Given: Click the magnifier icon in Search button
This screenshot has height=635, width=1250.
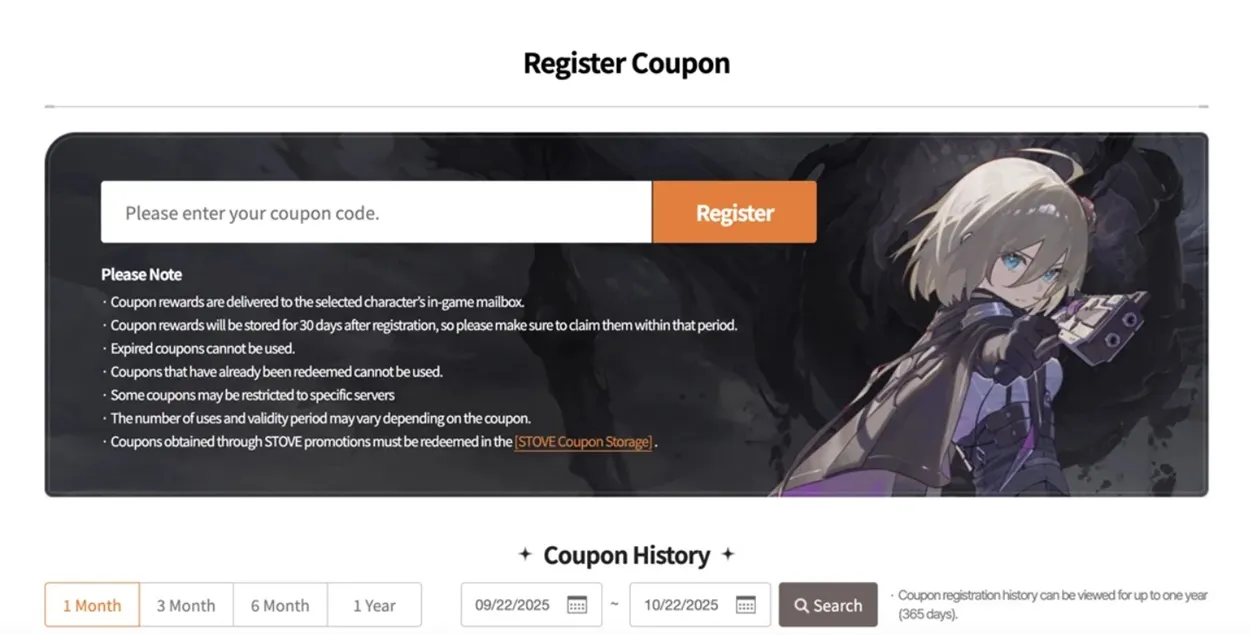Looking at the screenshot, I should tap(801, 606).
